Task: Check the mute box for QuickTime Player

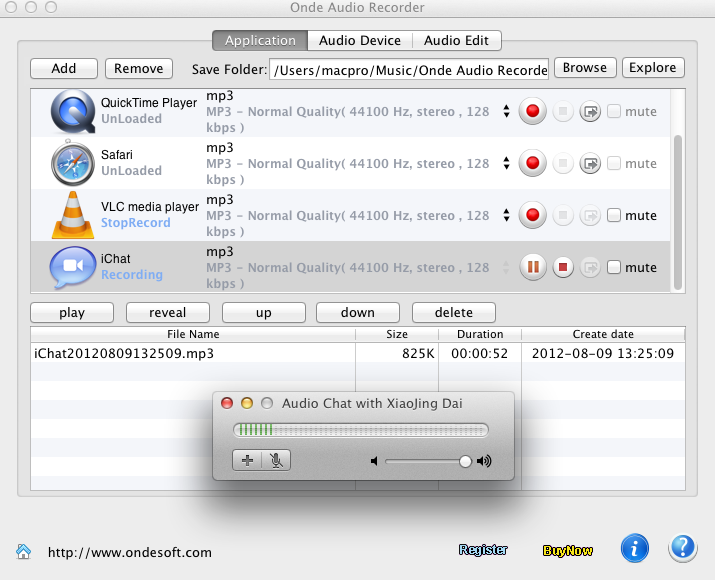Action: click(614, 112)
